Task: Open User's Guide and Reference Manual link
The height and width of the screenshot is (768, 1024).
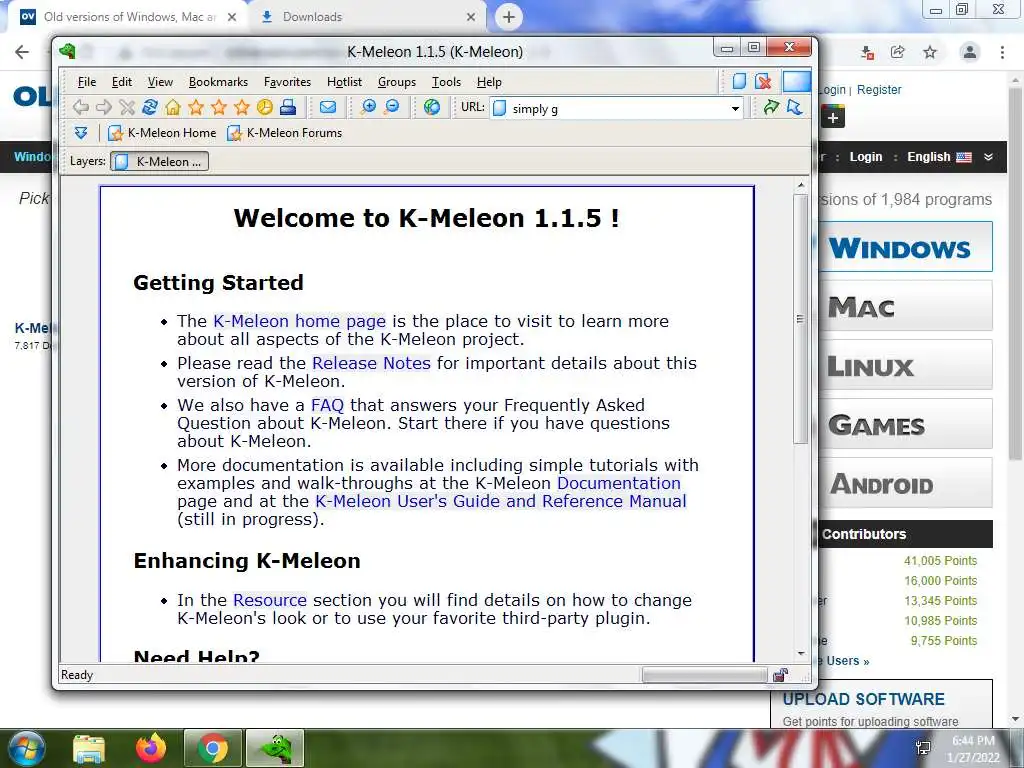Action: coord(500,502)
